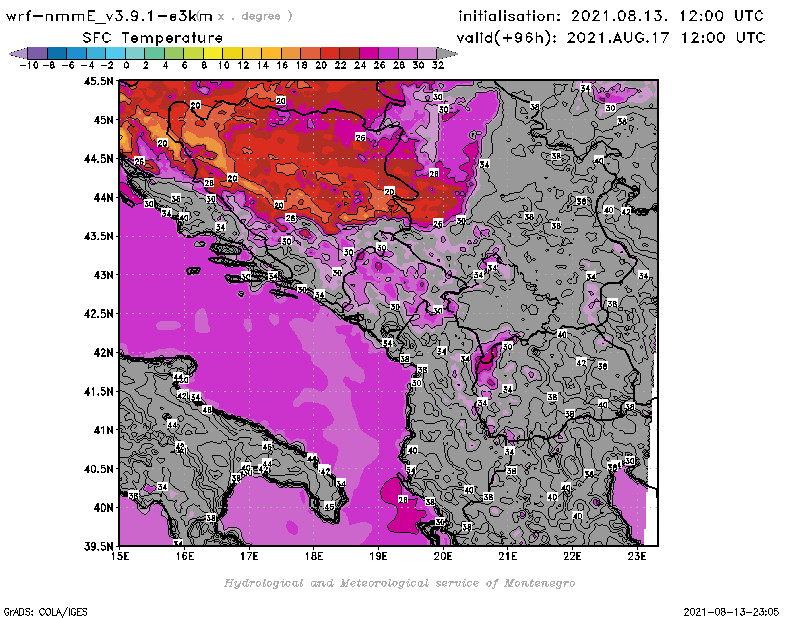This screenshot has width=800, height=618.
Task: Click 'Hydrological and Meteorological service of Montenegro' caption
Action: pyautogui.click(x=399, y=583)
